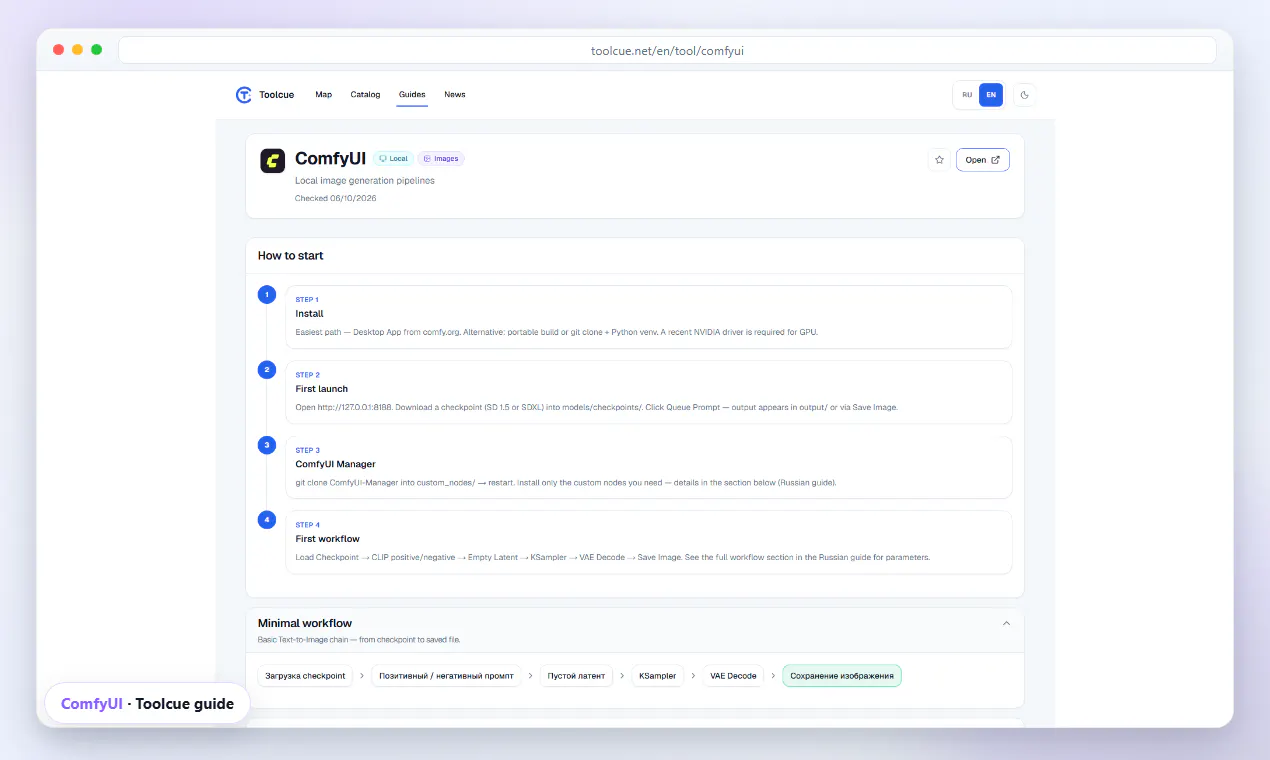Viewport: 1270px width, 760px height.
Task: Open ComfyUI external site button
Action: 983,160
